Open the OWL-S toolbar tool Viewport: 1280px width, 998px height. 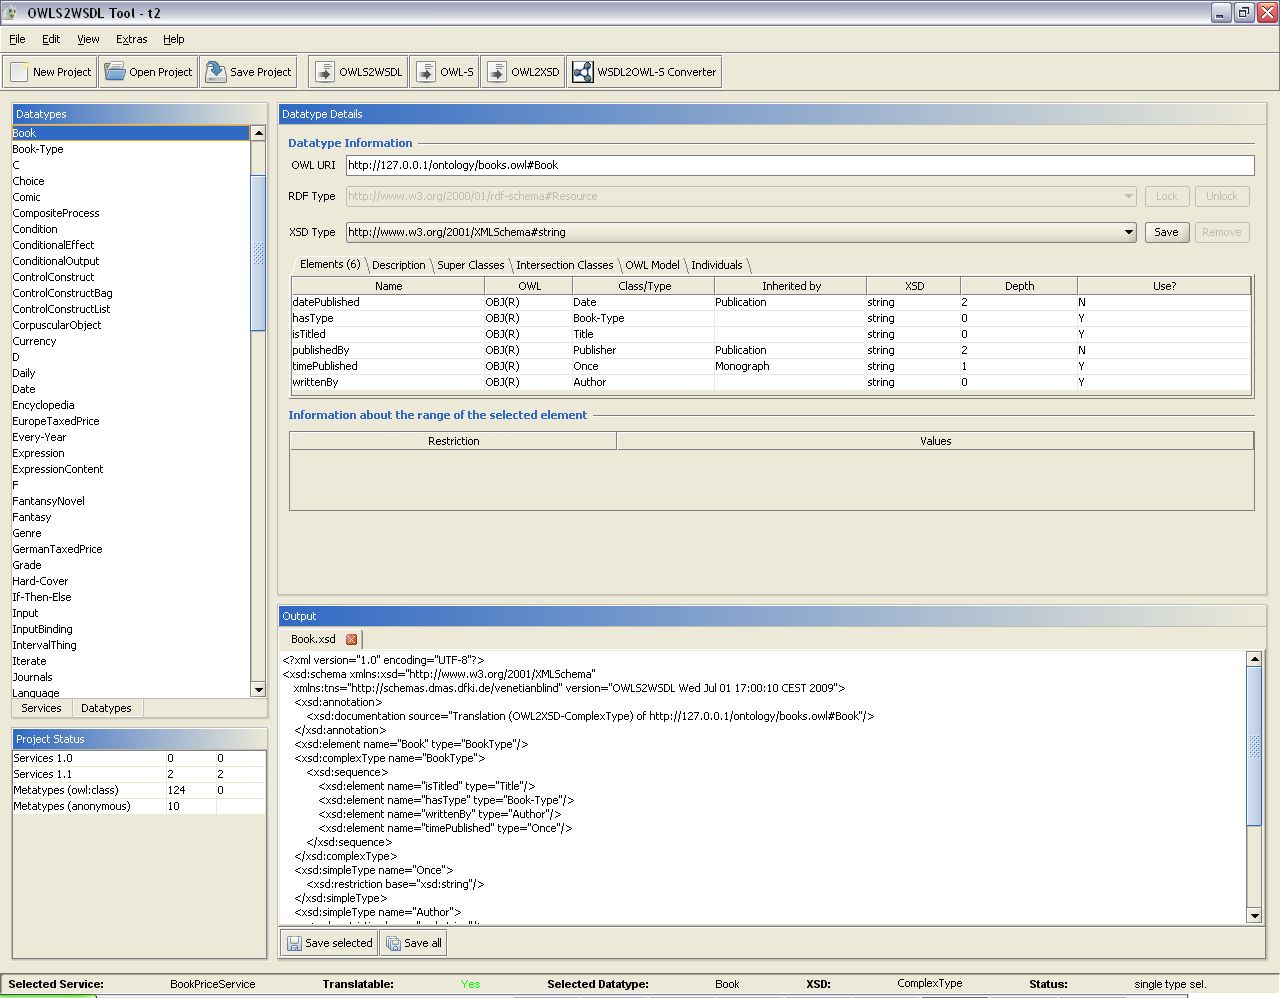(445, 72)
